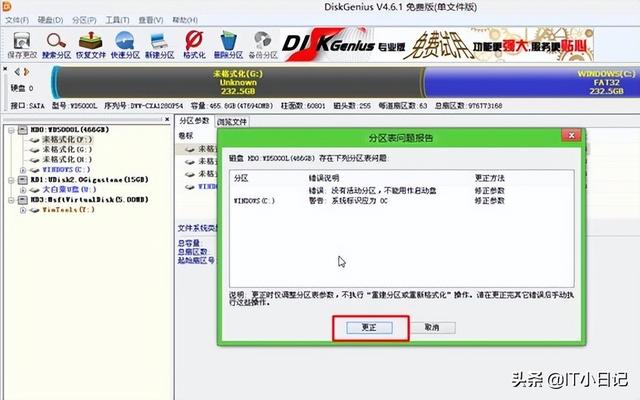
Task: Expand the WinTools(T:) tree node
Action: click(x=23, y=210)
